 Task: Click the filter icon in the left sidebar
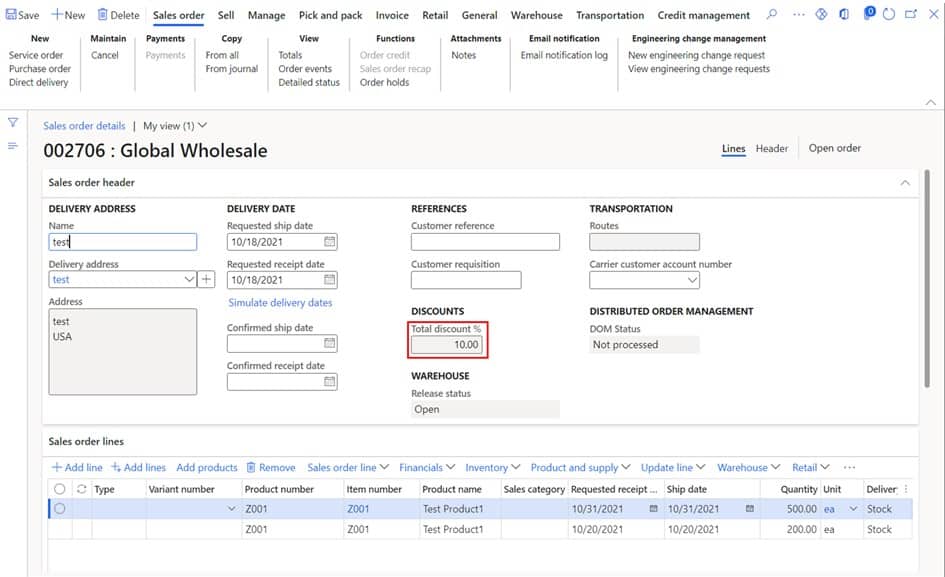(x=12, y=122)
